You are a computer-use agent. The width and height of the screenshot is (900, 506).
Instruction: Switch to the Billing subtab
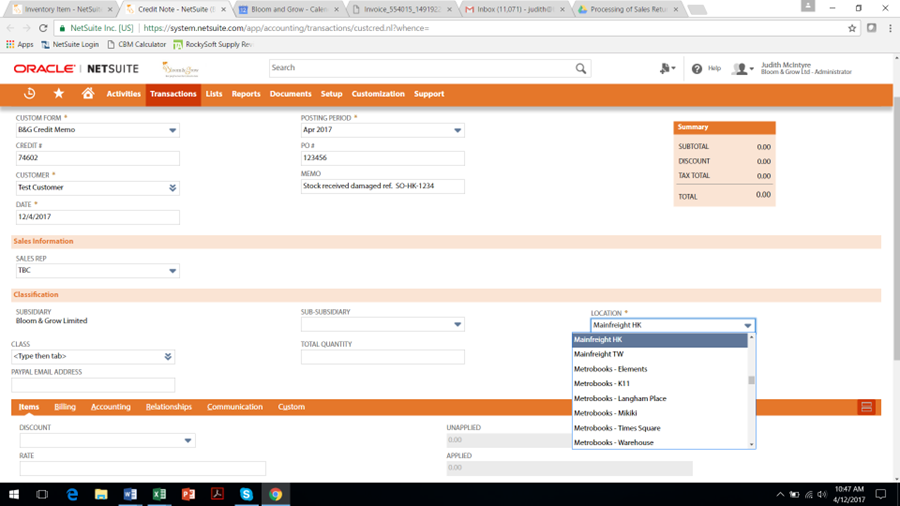pyautogui.click(x=65, y=407)
